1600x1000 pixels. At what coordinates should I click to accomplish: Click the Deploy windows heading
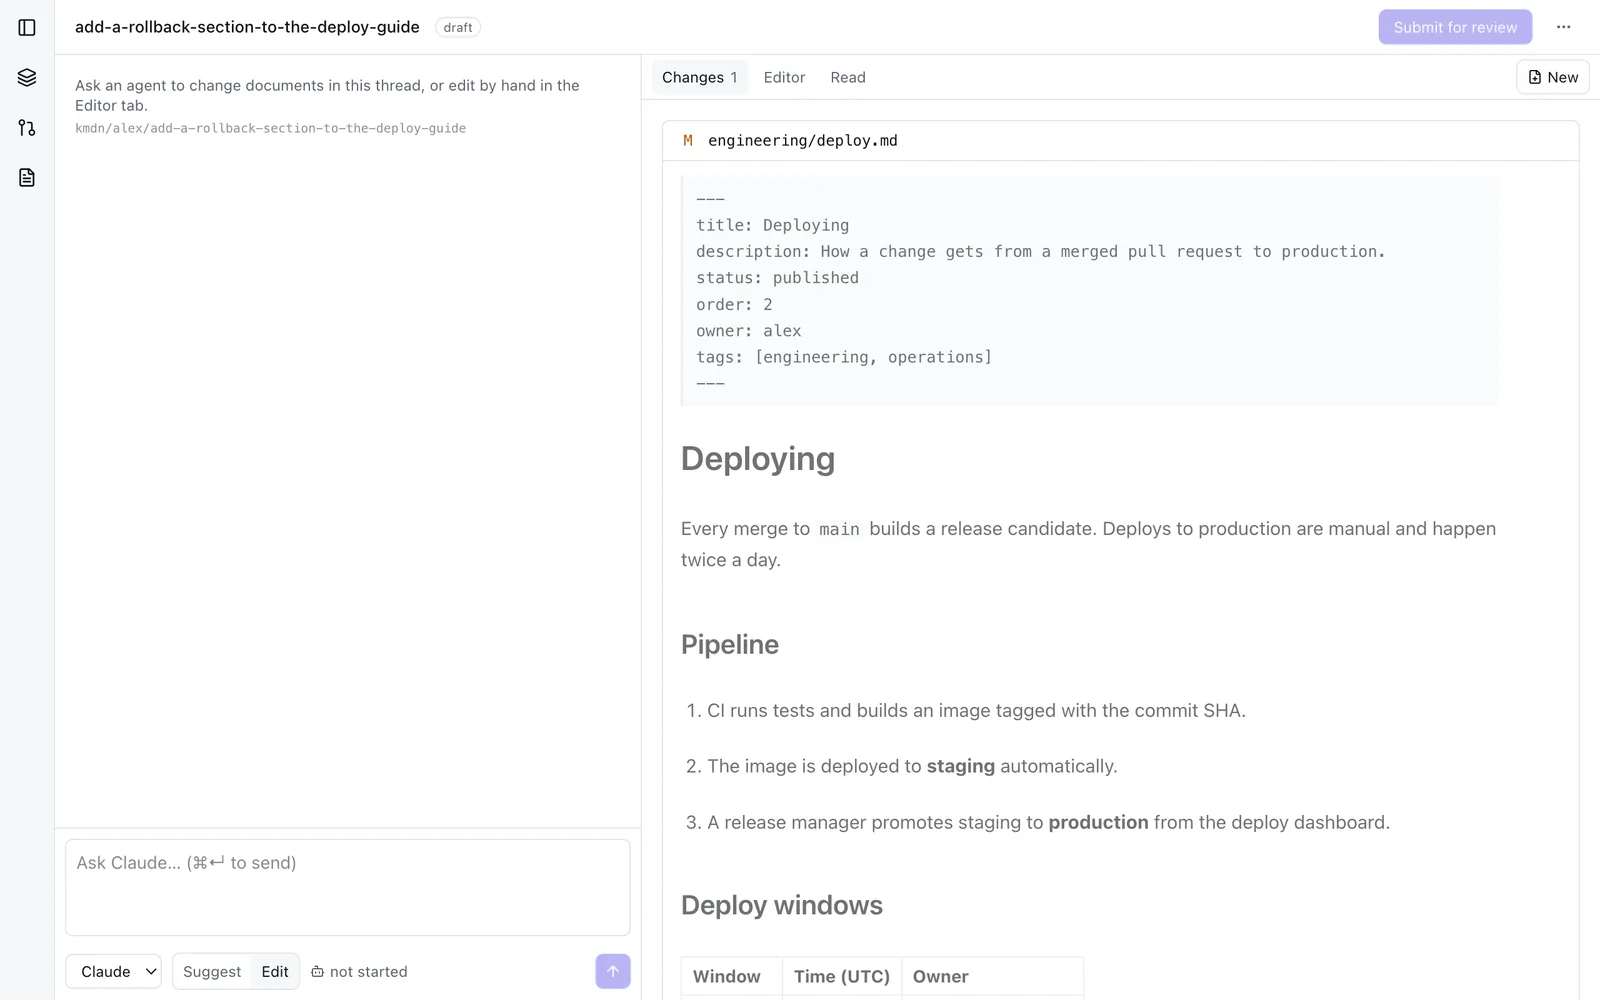point(782,905)
